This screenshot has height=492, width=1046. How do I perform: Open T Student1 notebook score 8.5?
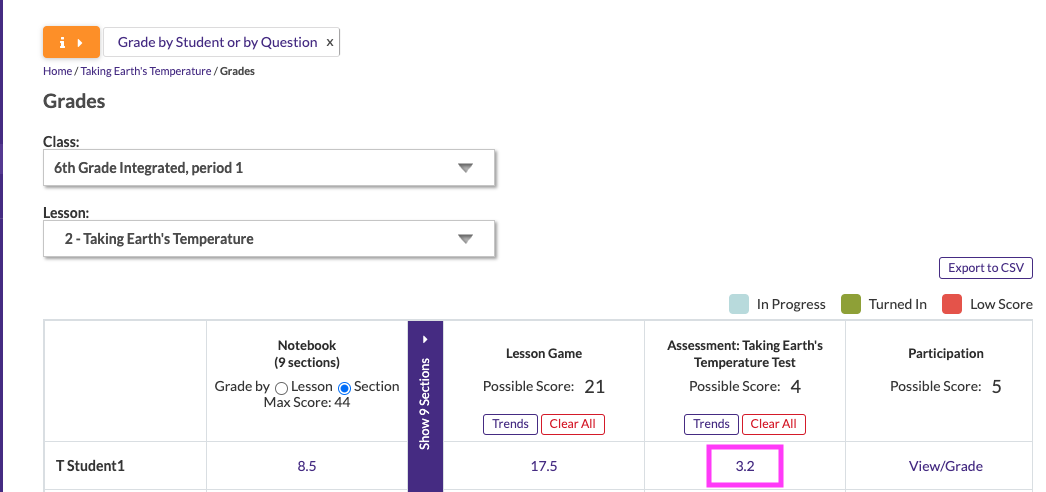click(307, 466)
